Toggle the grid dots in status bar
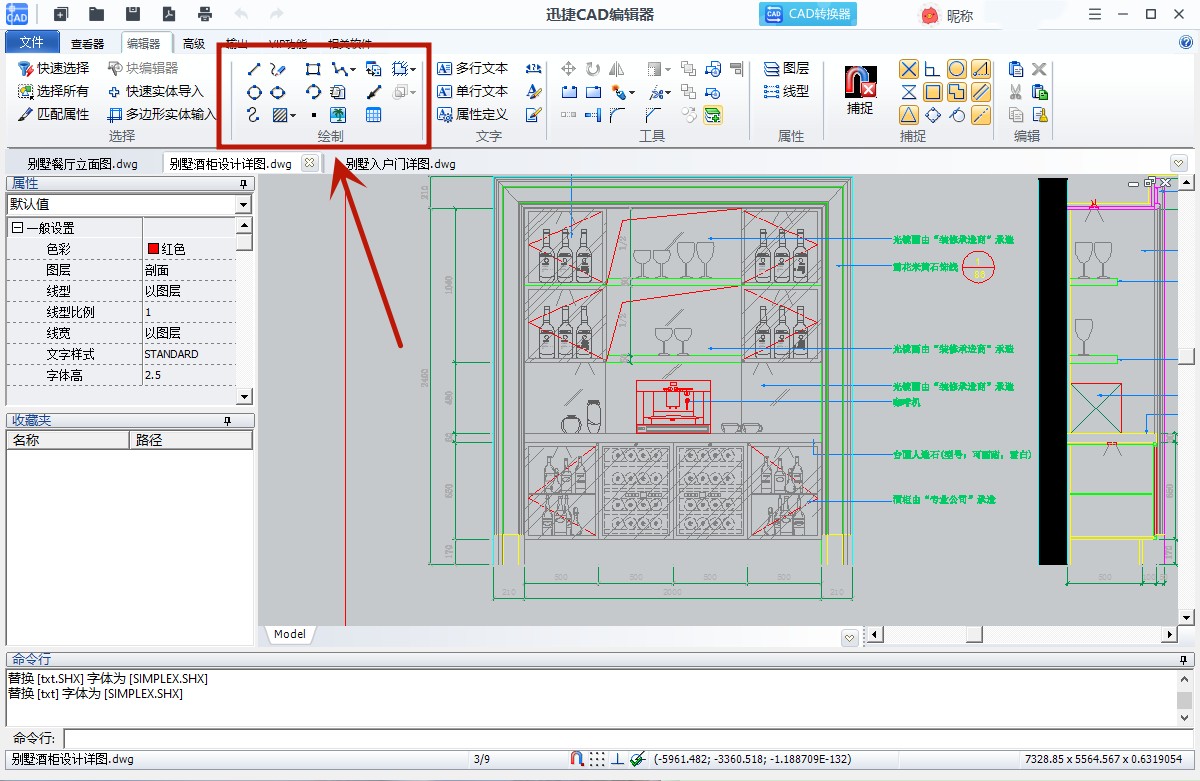 point(597,759)
